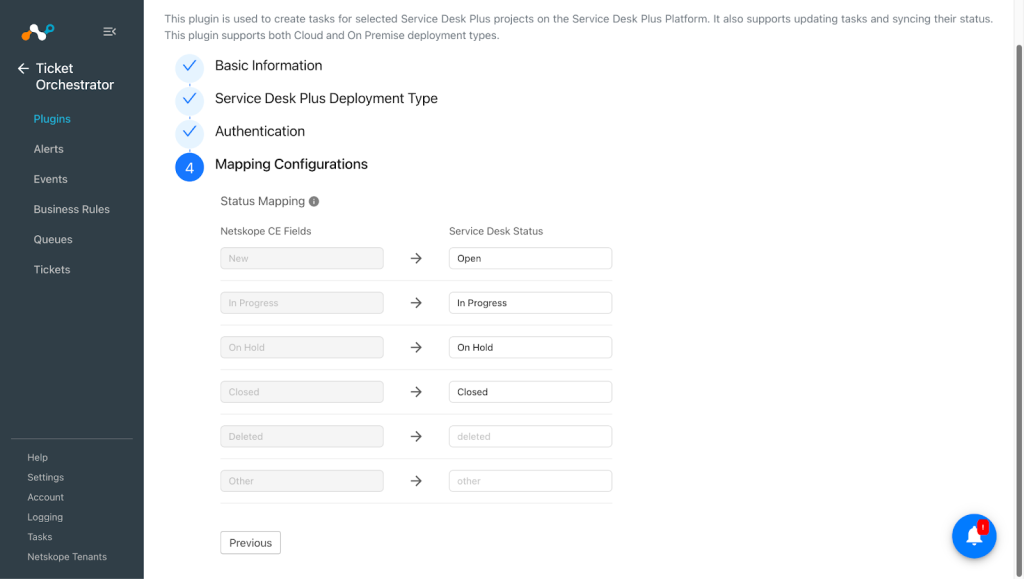Click the Status Mapping heading
The height and width of the screenshot is (579, 1024).
263,201
